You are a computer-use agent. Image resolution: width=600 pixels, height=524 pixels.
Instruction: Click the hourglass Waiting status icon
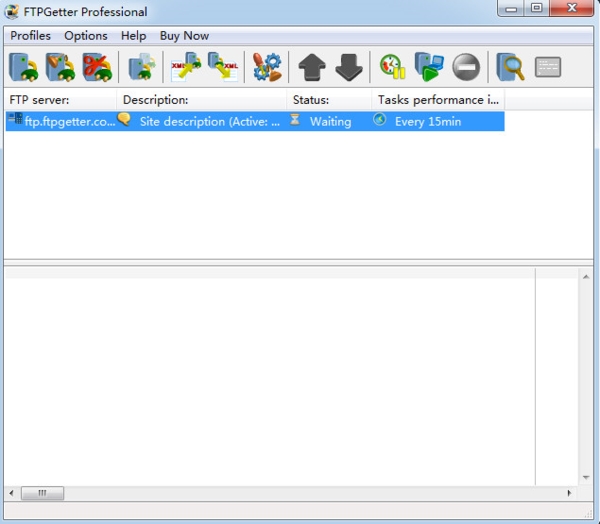[295, 119]
